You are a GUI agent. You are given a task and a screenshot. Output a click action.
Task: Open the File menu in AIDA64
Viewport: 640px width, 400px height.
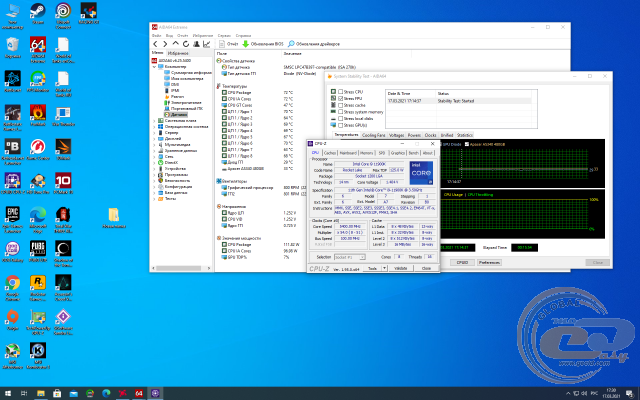[x=156, y=36]
